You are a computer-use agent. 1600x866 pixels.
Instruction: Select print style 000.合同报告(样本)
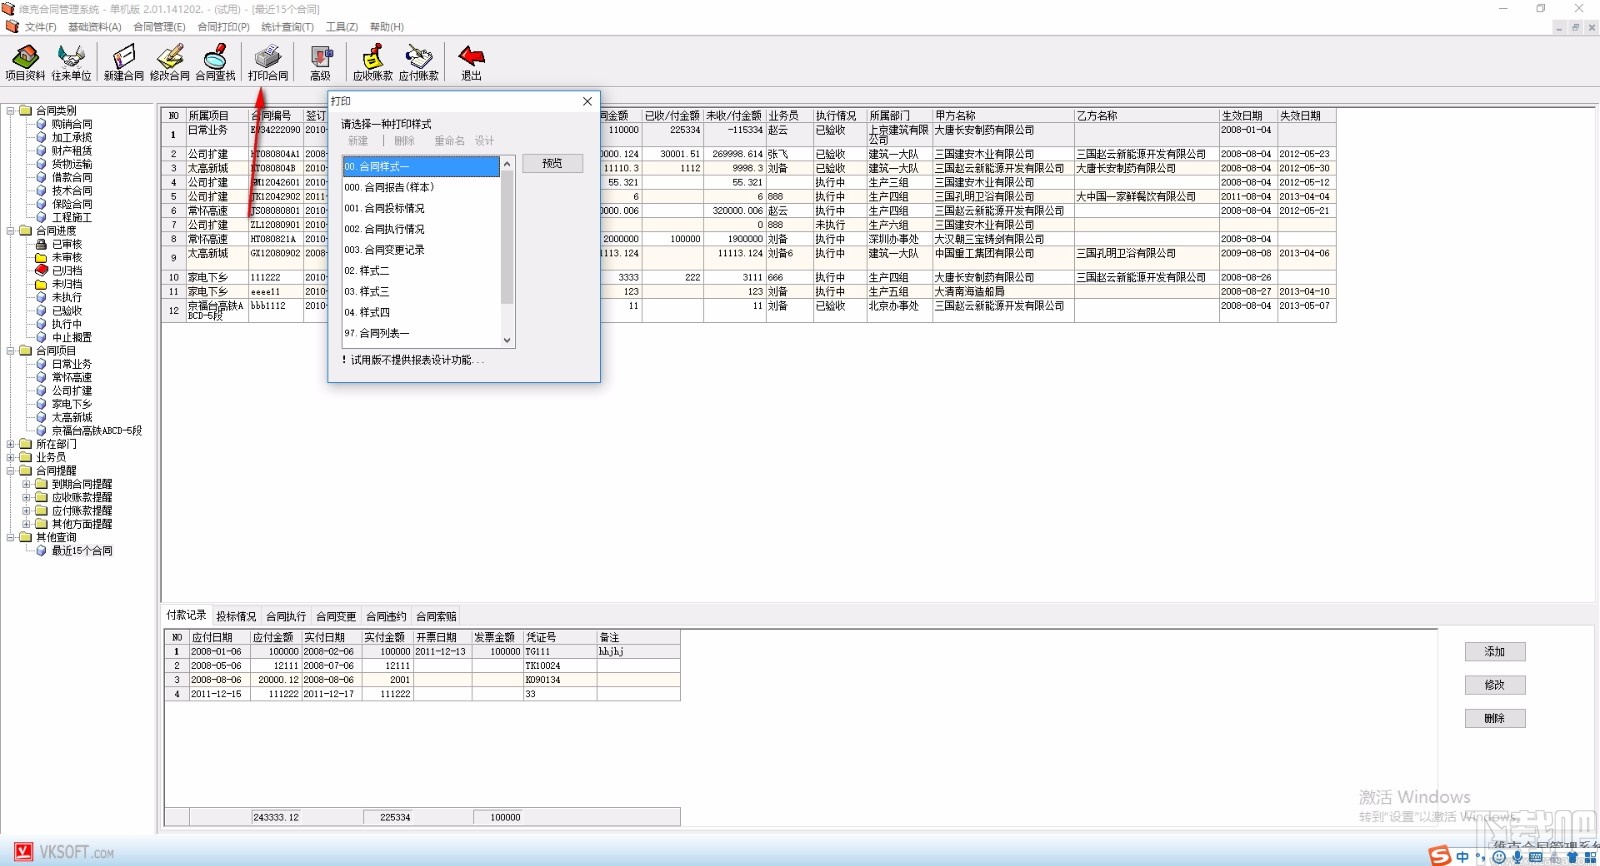[x=420, y=187]
